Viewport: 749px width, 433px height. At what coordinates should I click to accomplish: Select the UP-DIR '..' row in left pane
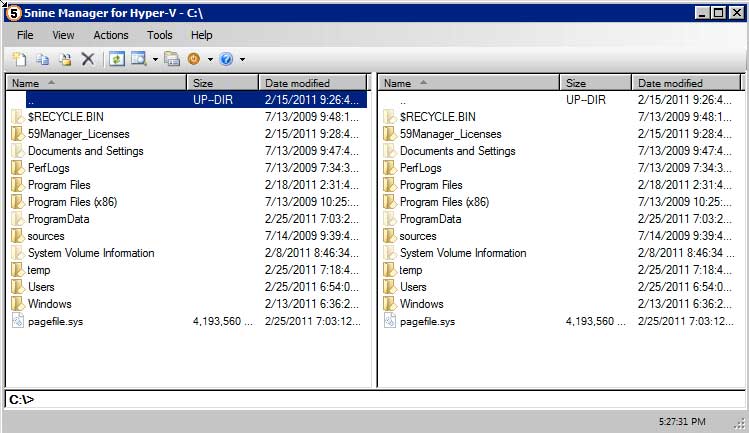click(196, 100)
